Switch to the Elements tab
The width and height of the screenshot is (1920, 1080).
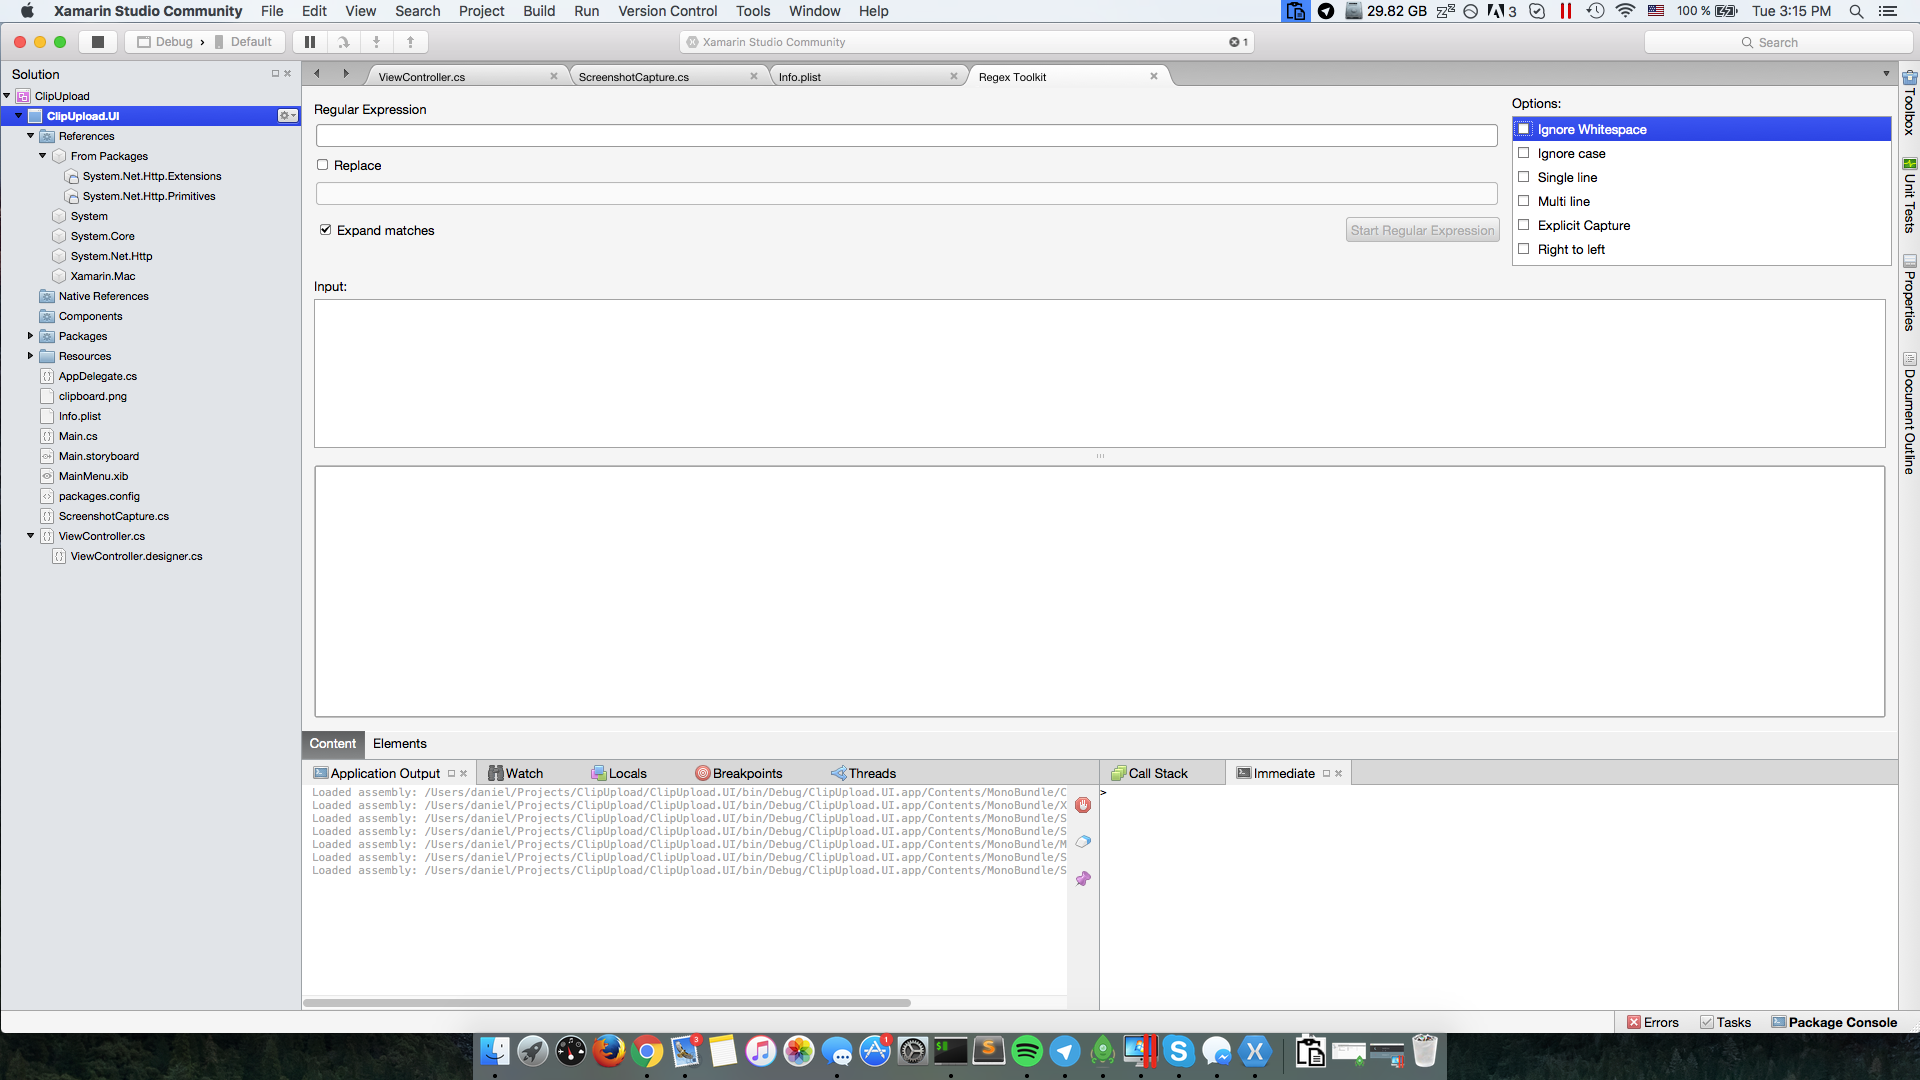click(x=400, y=744)
